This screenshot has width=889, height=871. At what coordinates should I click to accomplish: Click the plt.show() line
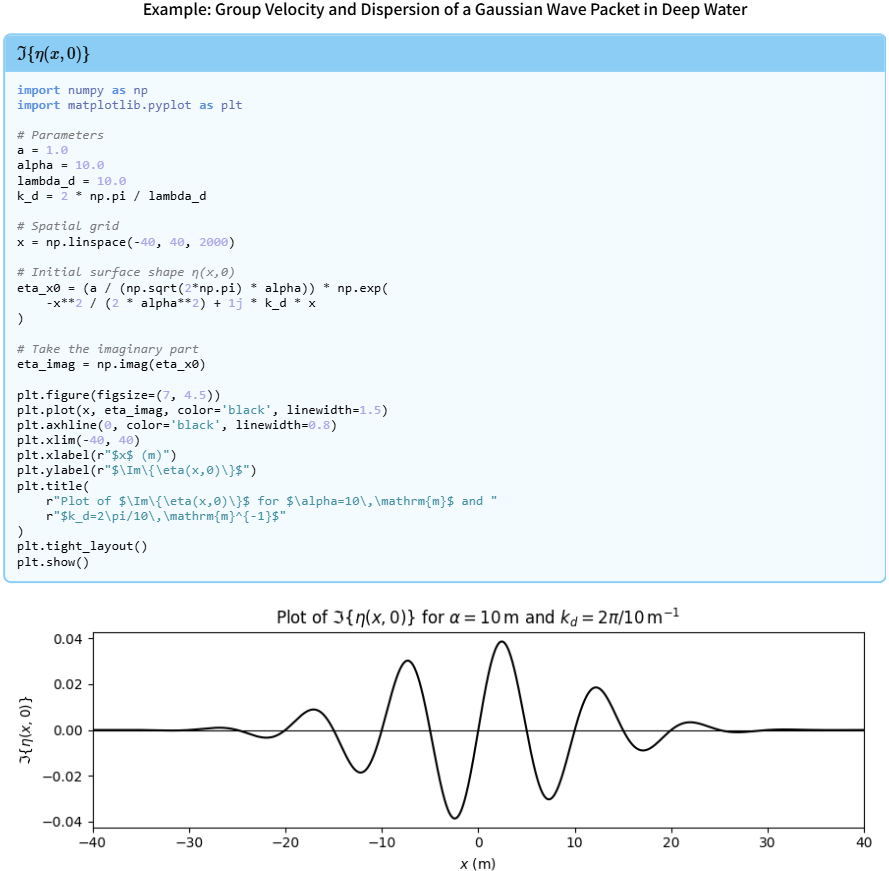53,562
